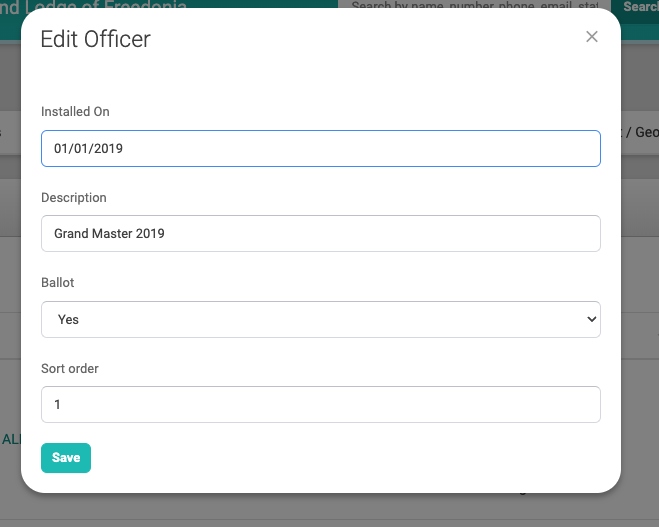Open the Grand Lodge of Freedonia title
The height and width of the screenshot is (527, 659).
(93, 5)
